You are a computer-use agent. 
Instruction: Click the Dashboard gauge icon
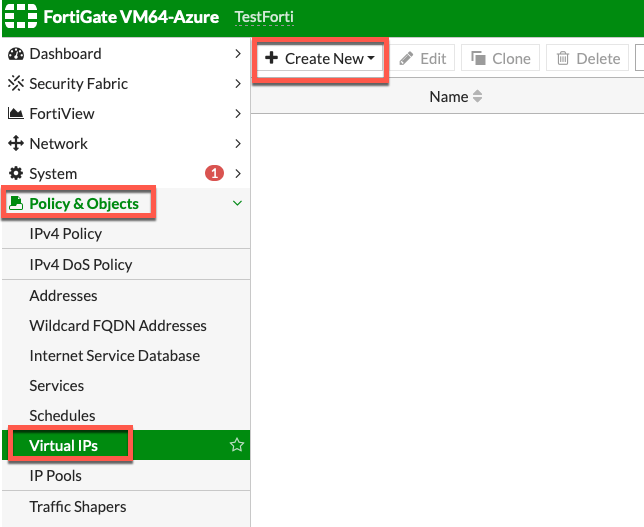[x=16, y=54]
